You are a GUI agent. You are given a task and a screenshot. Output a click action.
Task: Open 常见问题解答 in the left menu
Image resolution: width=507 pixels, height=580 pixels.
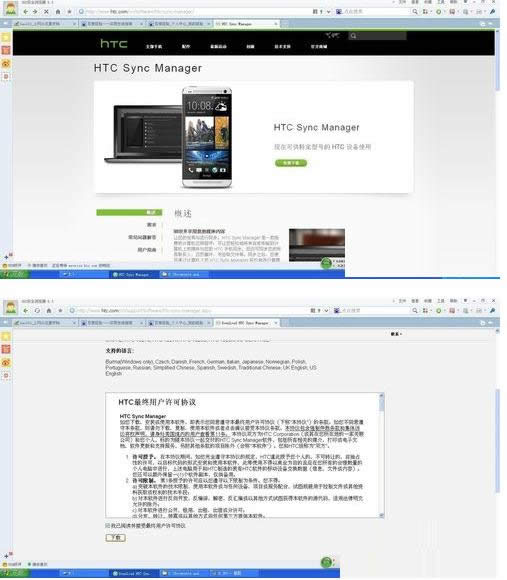pos(142,237)
